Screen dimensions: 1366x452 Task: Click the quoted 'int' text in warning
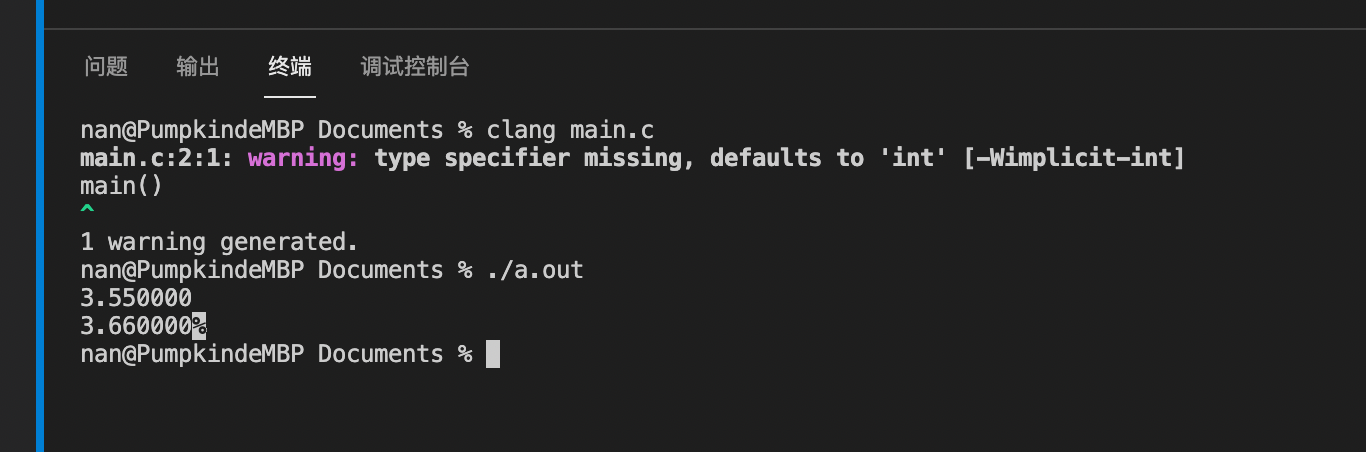[914, 158]
